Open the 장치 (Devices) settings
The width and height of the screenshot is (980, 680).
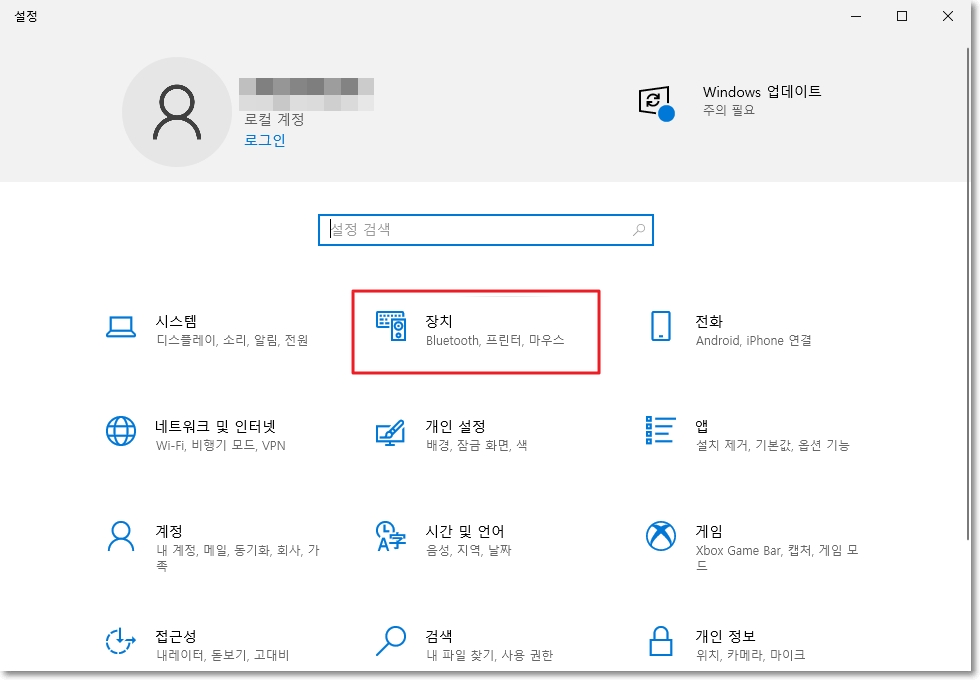tap(476, 330)
